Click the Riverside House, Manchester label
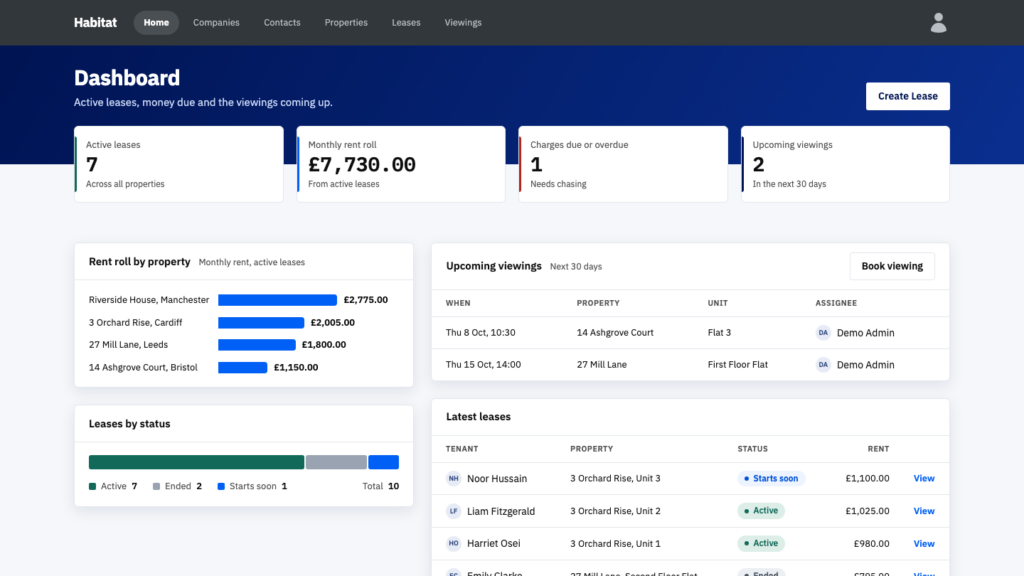The height and width of the screenshot is (576, 1024). tap(149, 300)
